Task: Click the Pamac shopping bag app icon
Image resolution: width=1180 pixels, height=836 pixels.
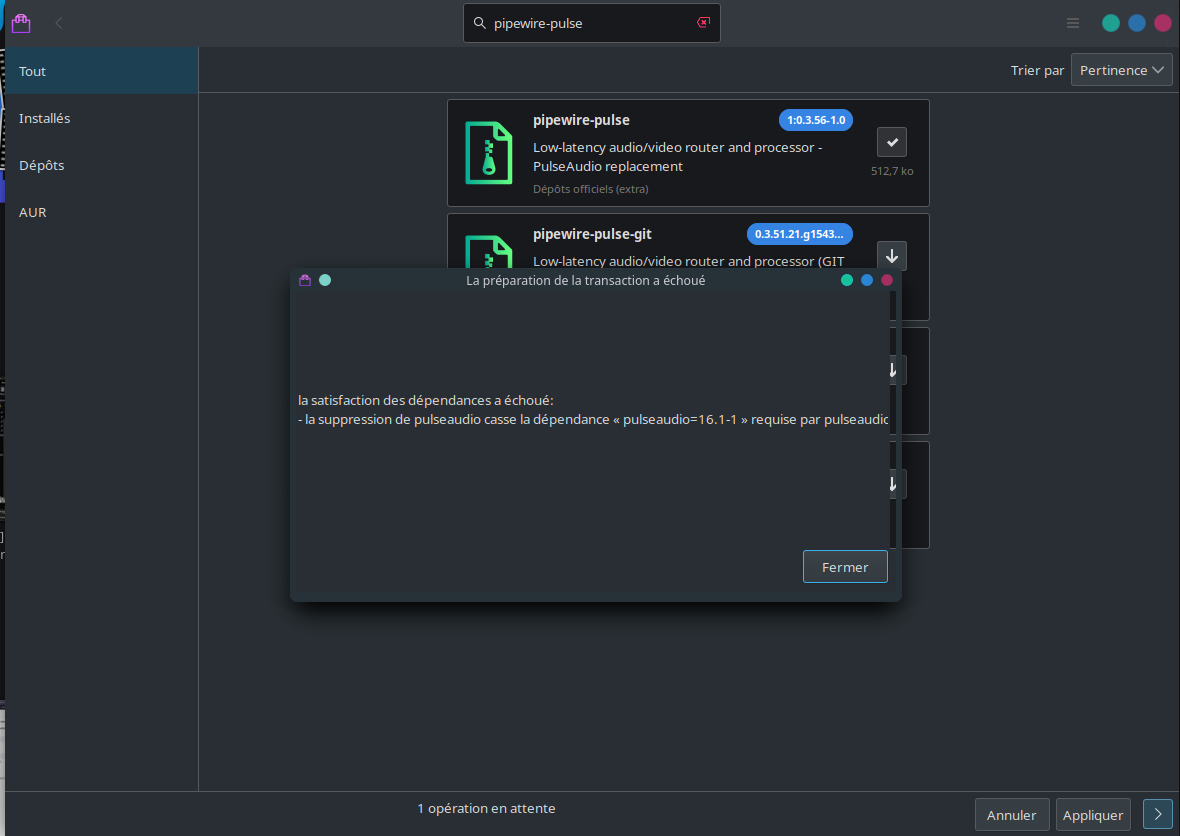Action: 21,23
